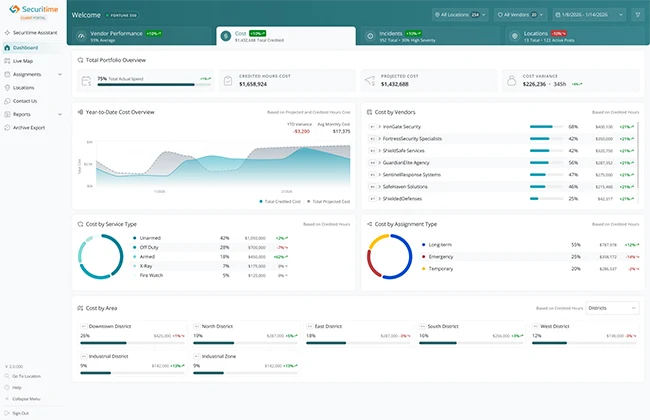Viewport: 650px width, 420px height.
Task: Expand the Assignments sidebar menu chevron
Action: (60, 75)
